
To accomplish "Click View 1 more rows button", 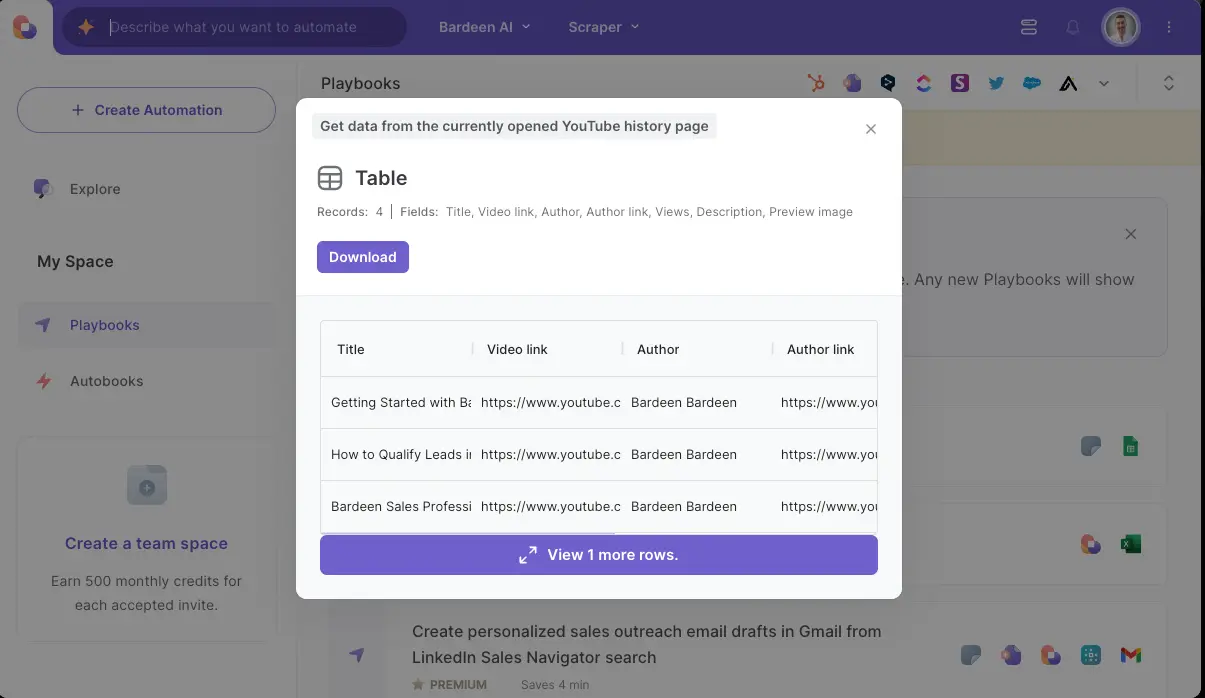I will coord(599,555).
